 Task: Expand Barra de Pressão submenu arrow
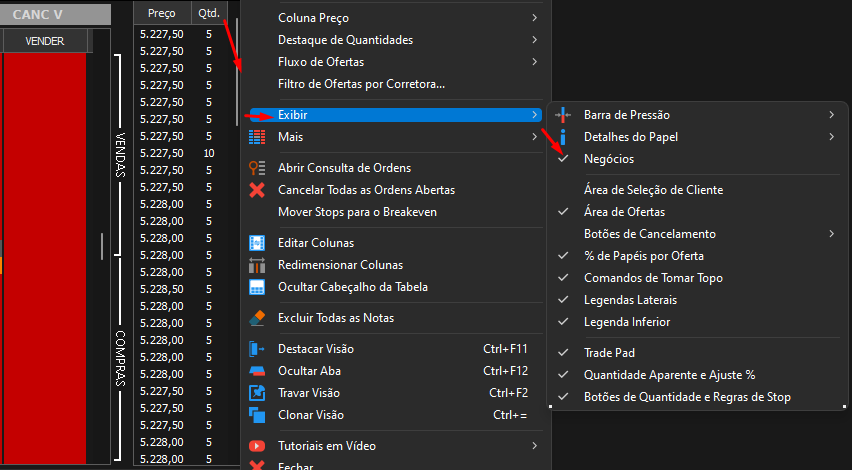(x=831, y=115)
